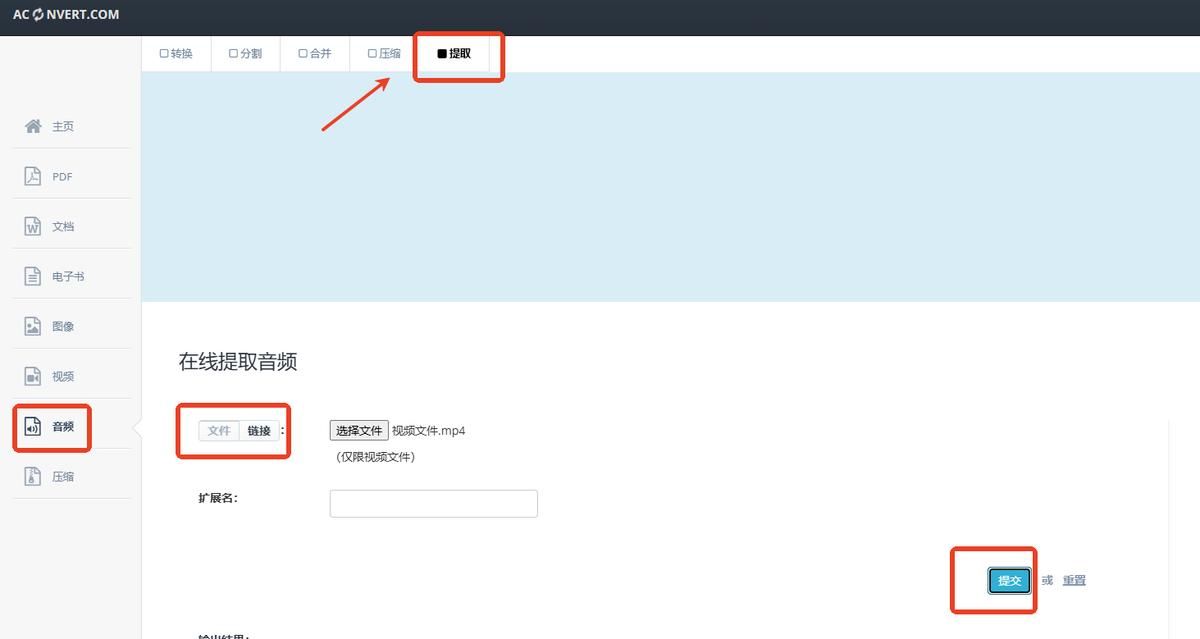The height and width of the screenshot is (639, 1200).
Task: Switch to the 提取 tab
Action: click(454, 54)
